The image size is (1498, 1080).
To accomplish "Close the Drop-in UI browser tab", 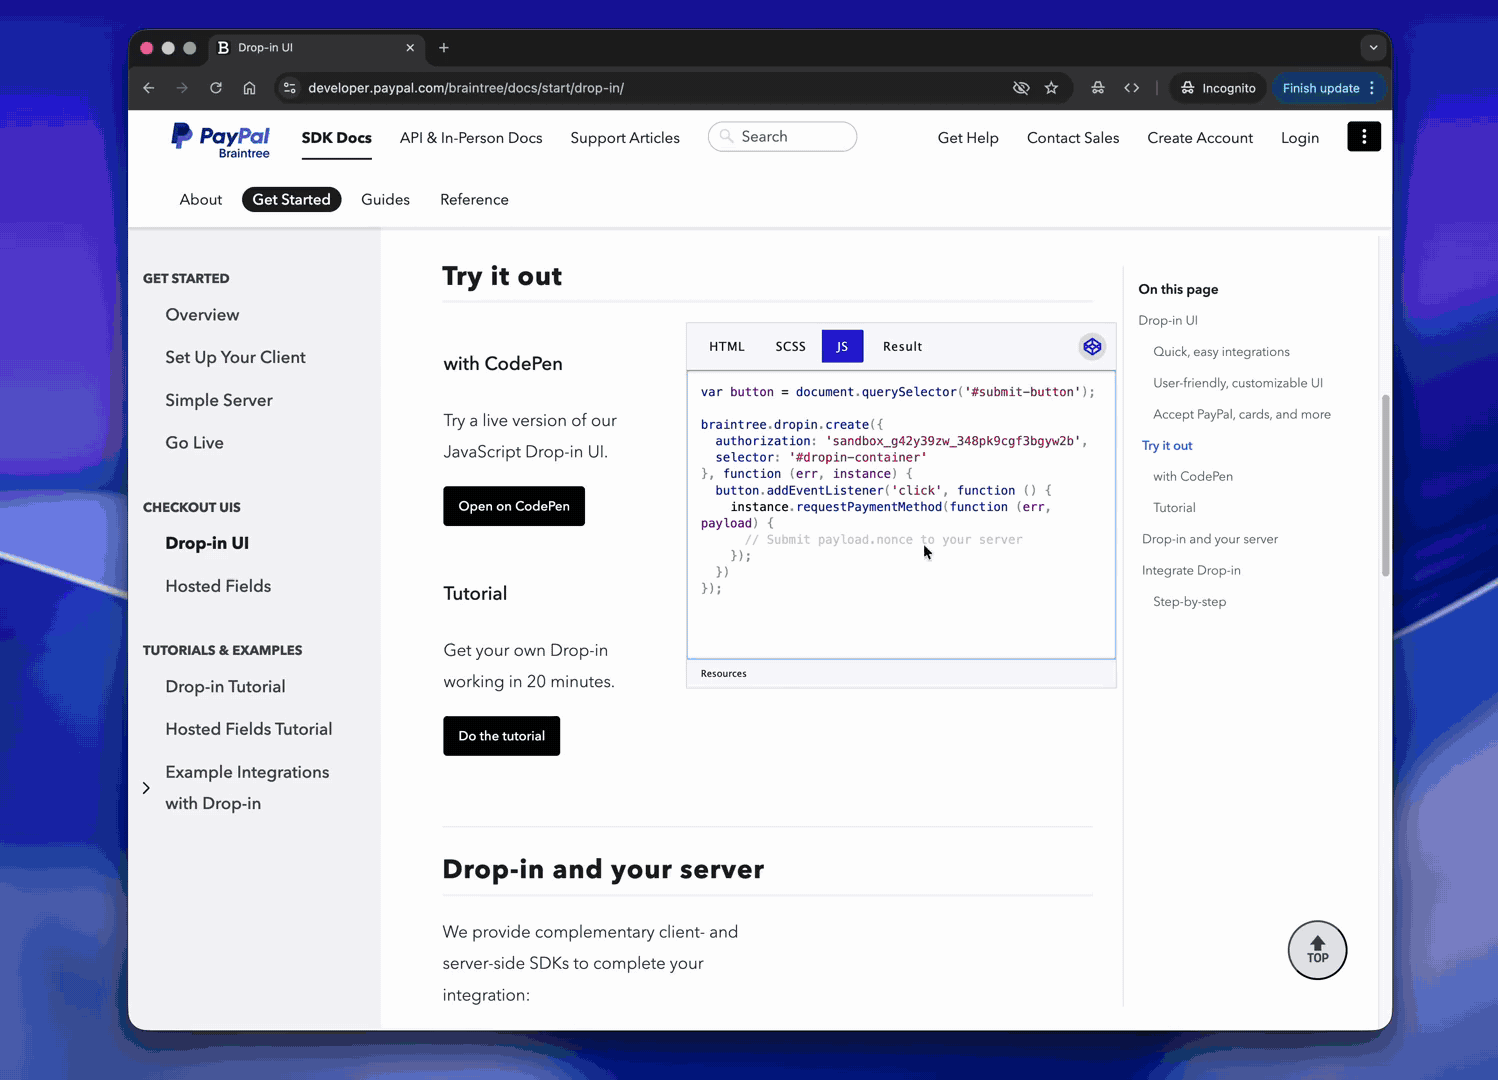I will [x=410, y=48].
